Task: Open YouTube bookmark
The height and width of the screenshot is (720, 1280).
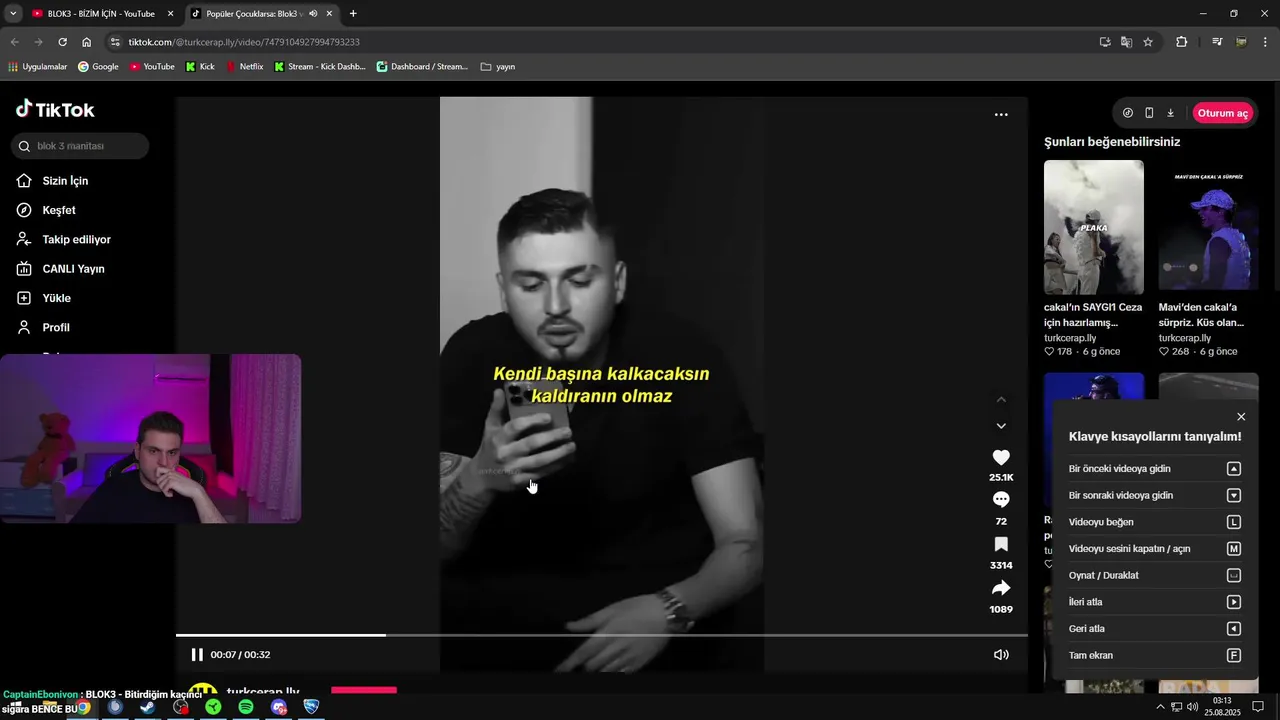Action: coord(152,67)
